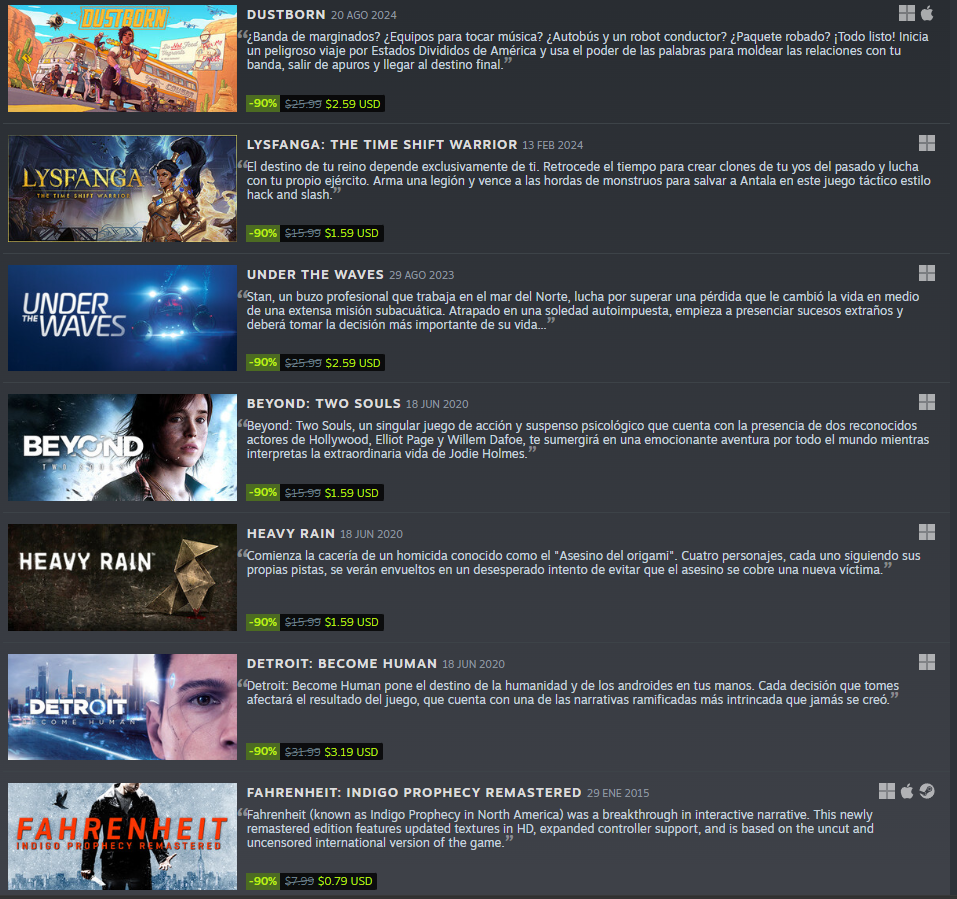Click Dustborn's -90% discount badge
Image resolution: width=957 pixels, height=899 pixels.
click(263, 104)
